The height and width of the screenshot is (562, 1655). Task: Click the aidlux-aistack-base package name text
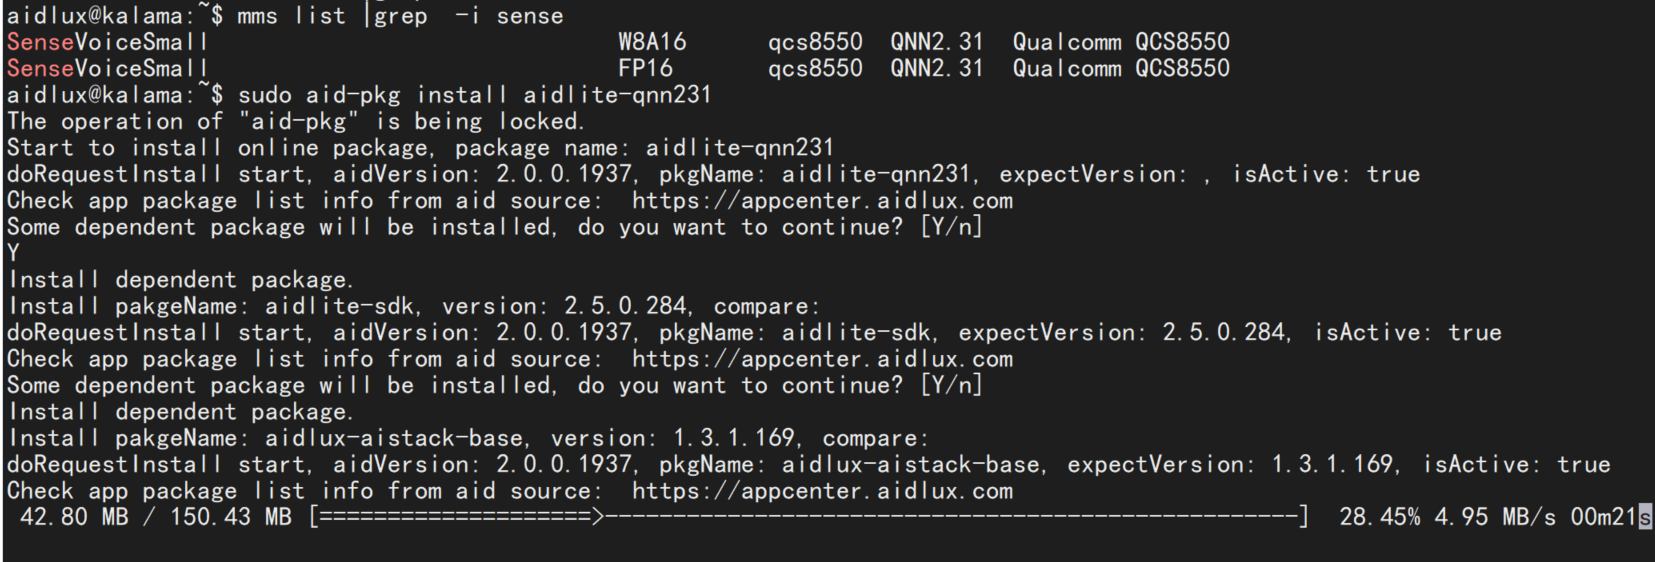(x=394, y=438)
